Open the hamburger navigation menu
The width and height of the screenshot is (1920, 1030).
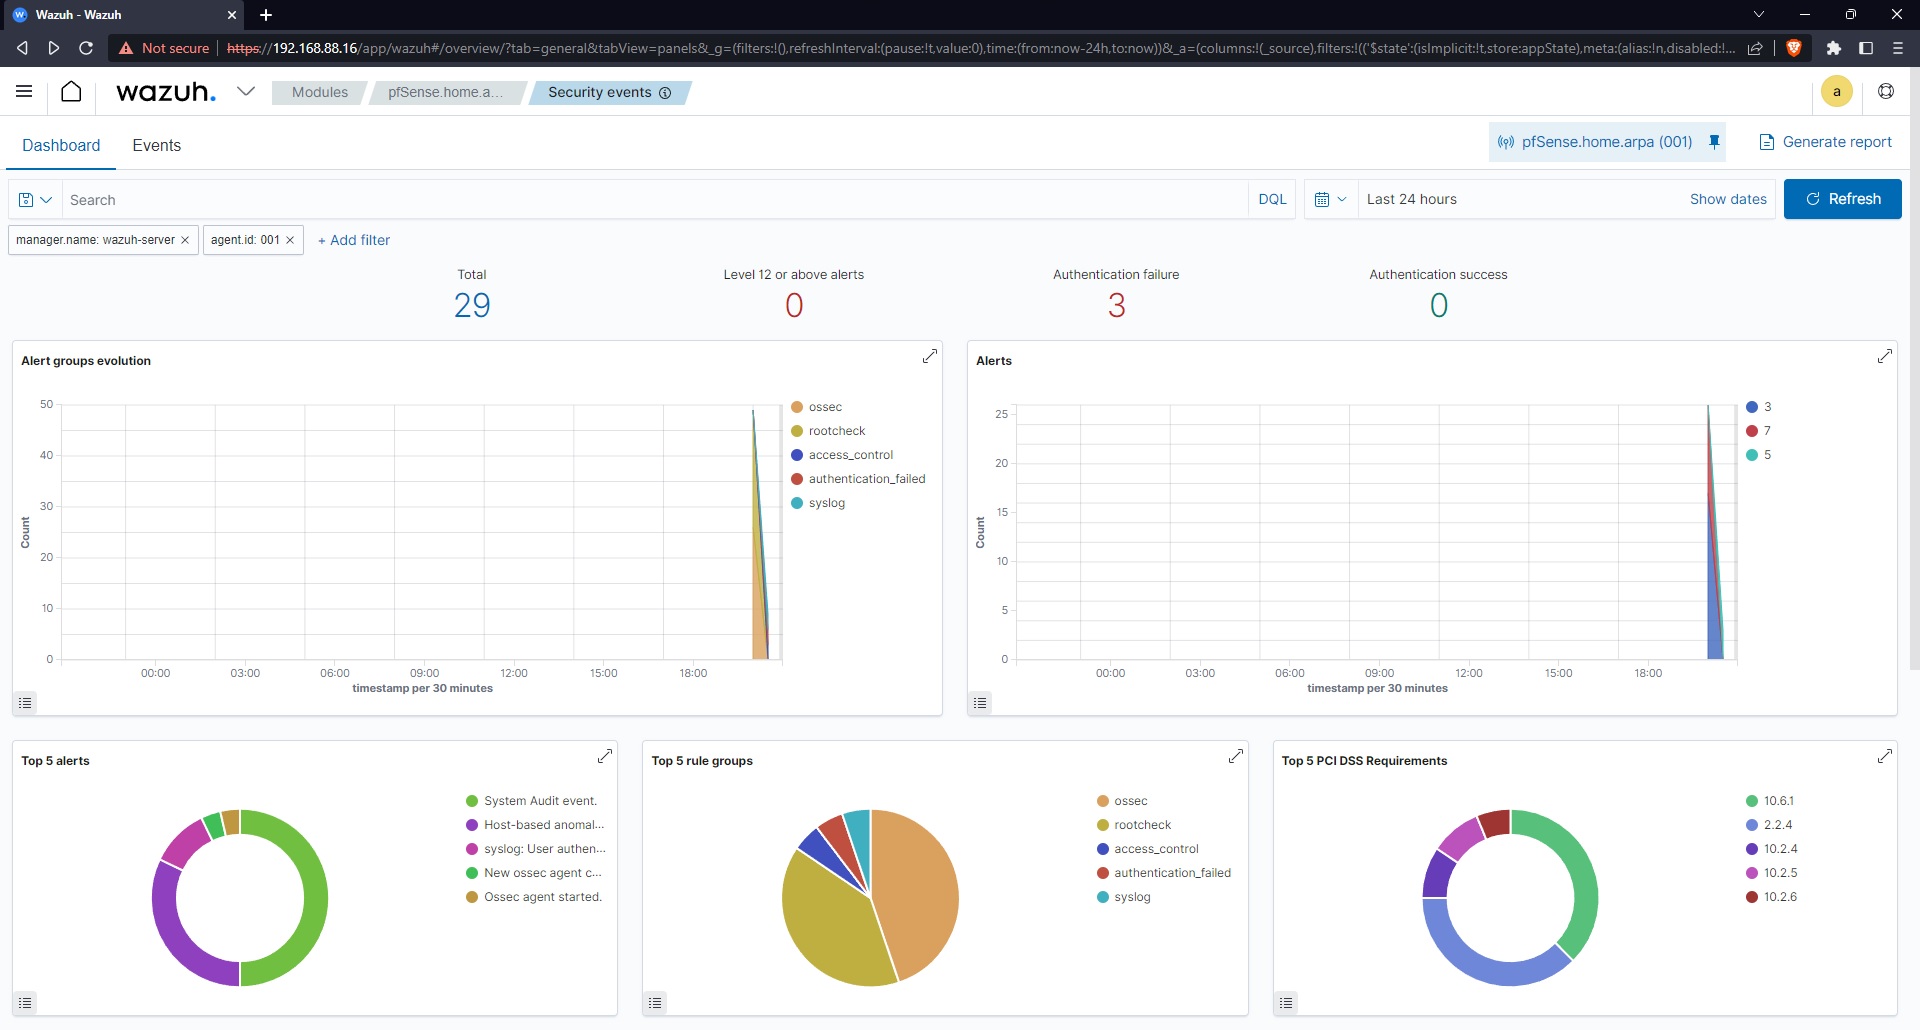coord(24,92)
